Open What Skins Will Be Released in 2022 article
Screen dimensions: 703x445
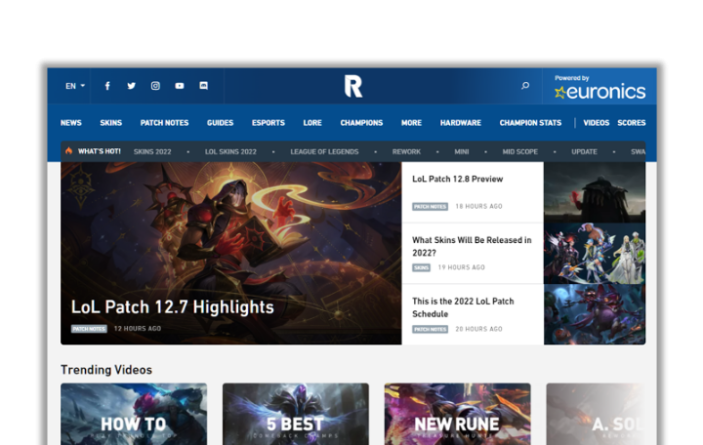coord(472,246)
